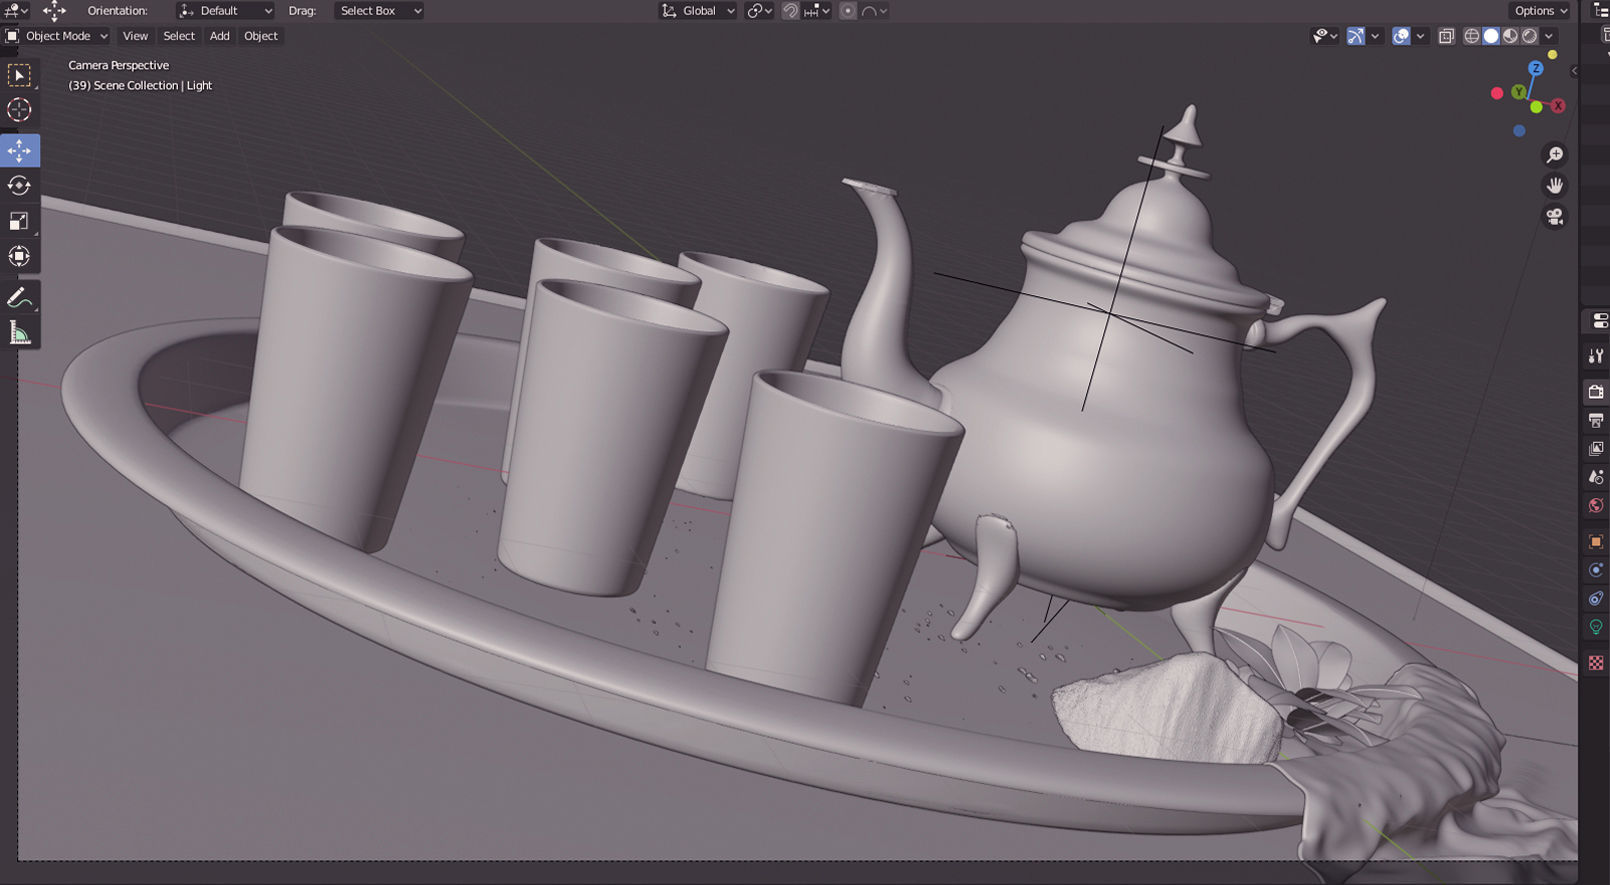
Task: Select the Scale tool
Action: click(x=19, y=221)
